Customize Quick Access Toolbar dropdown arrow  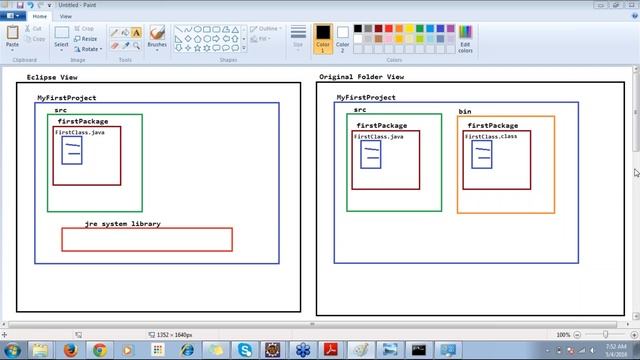(x=50, y=5)
